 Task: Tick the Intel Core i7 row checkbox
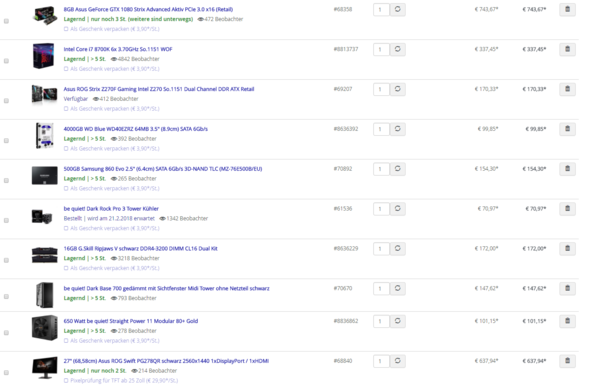6,61
